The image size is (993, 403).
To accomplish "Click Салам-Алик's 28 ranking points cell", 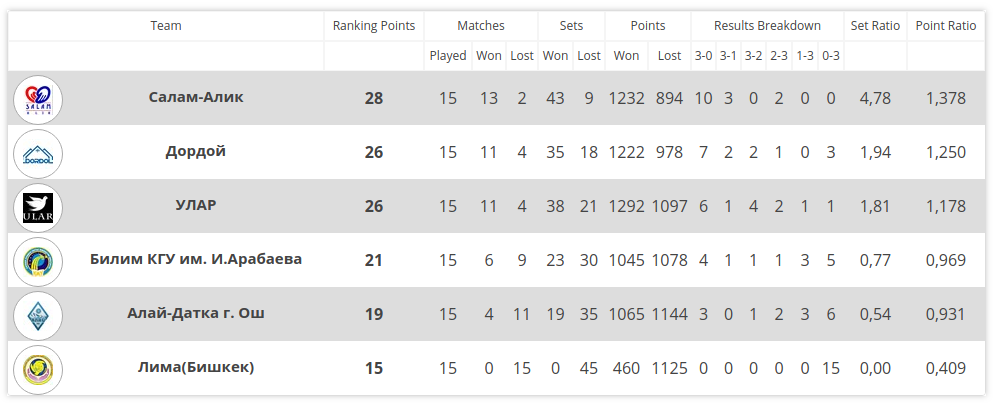I will [x=374, y=99].
